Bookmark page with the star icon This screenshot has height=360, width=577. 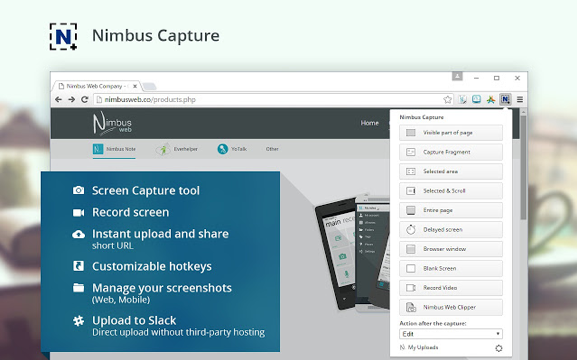pos(447,99)
